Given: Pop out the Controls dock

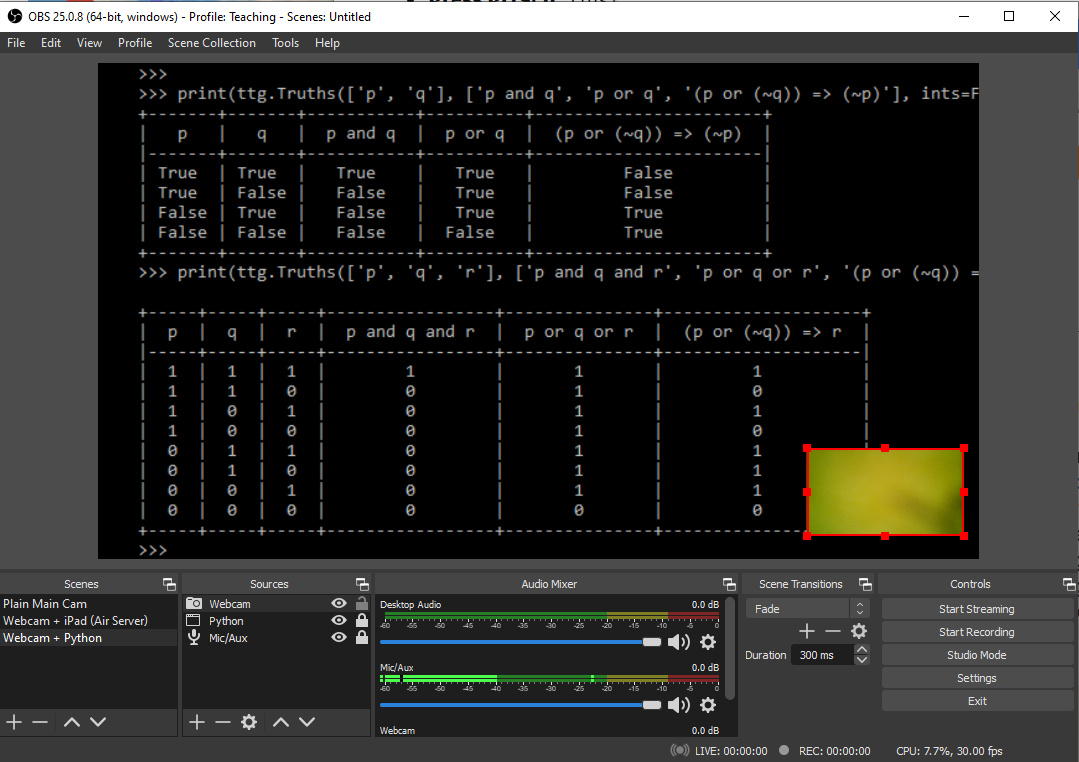Looking at the screenshot, I should point(1069,584).
